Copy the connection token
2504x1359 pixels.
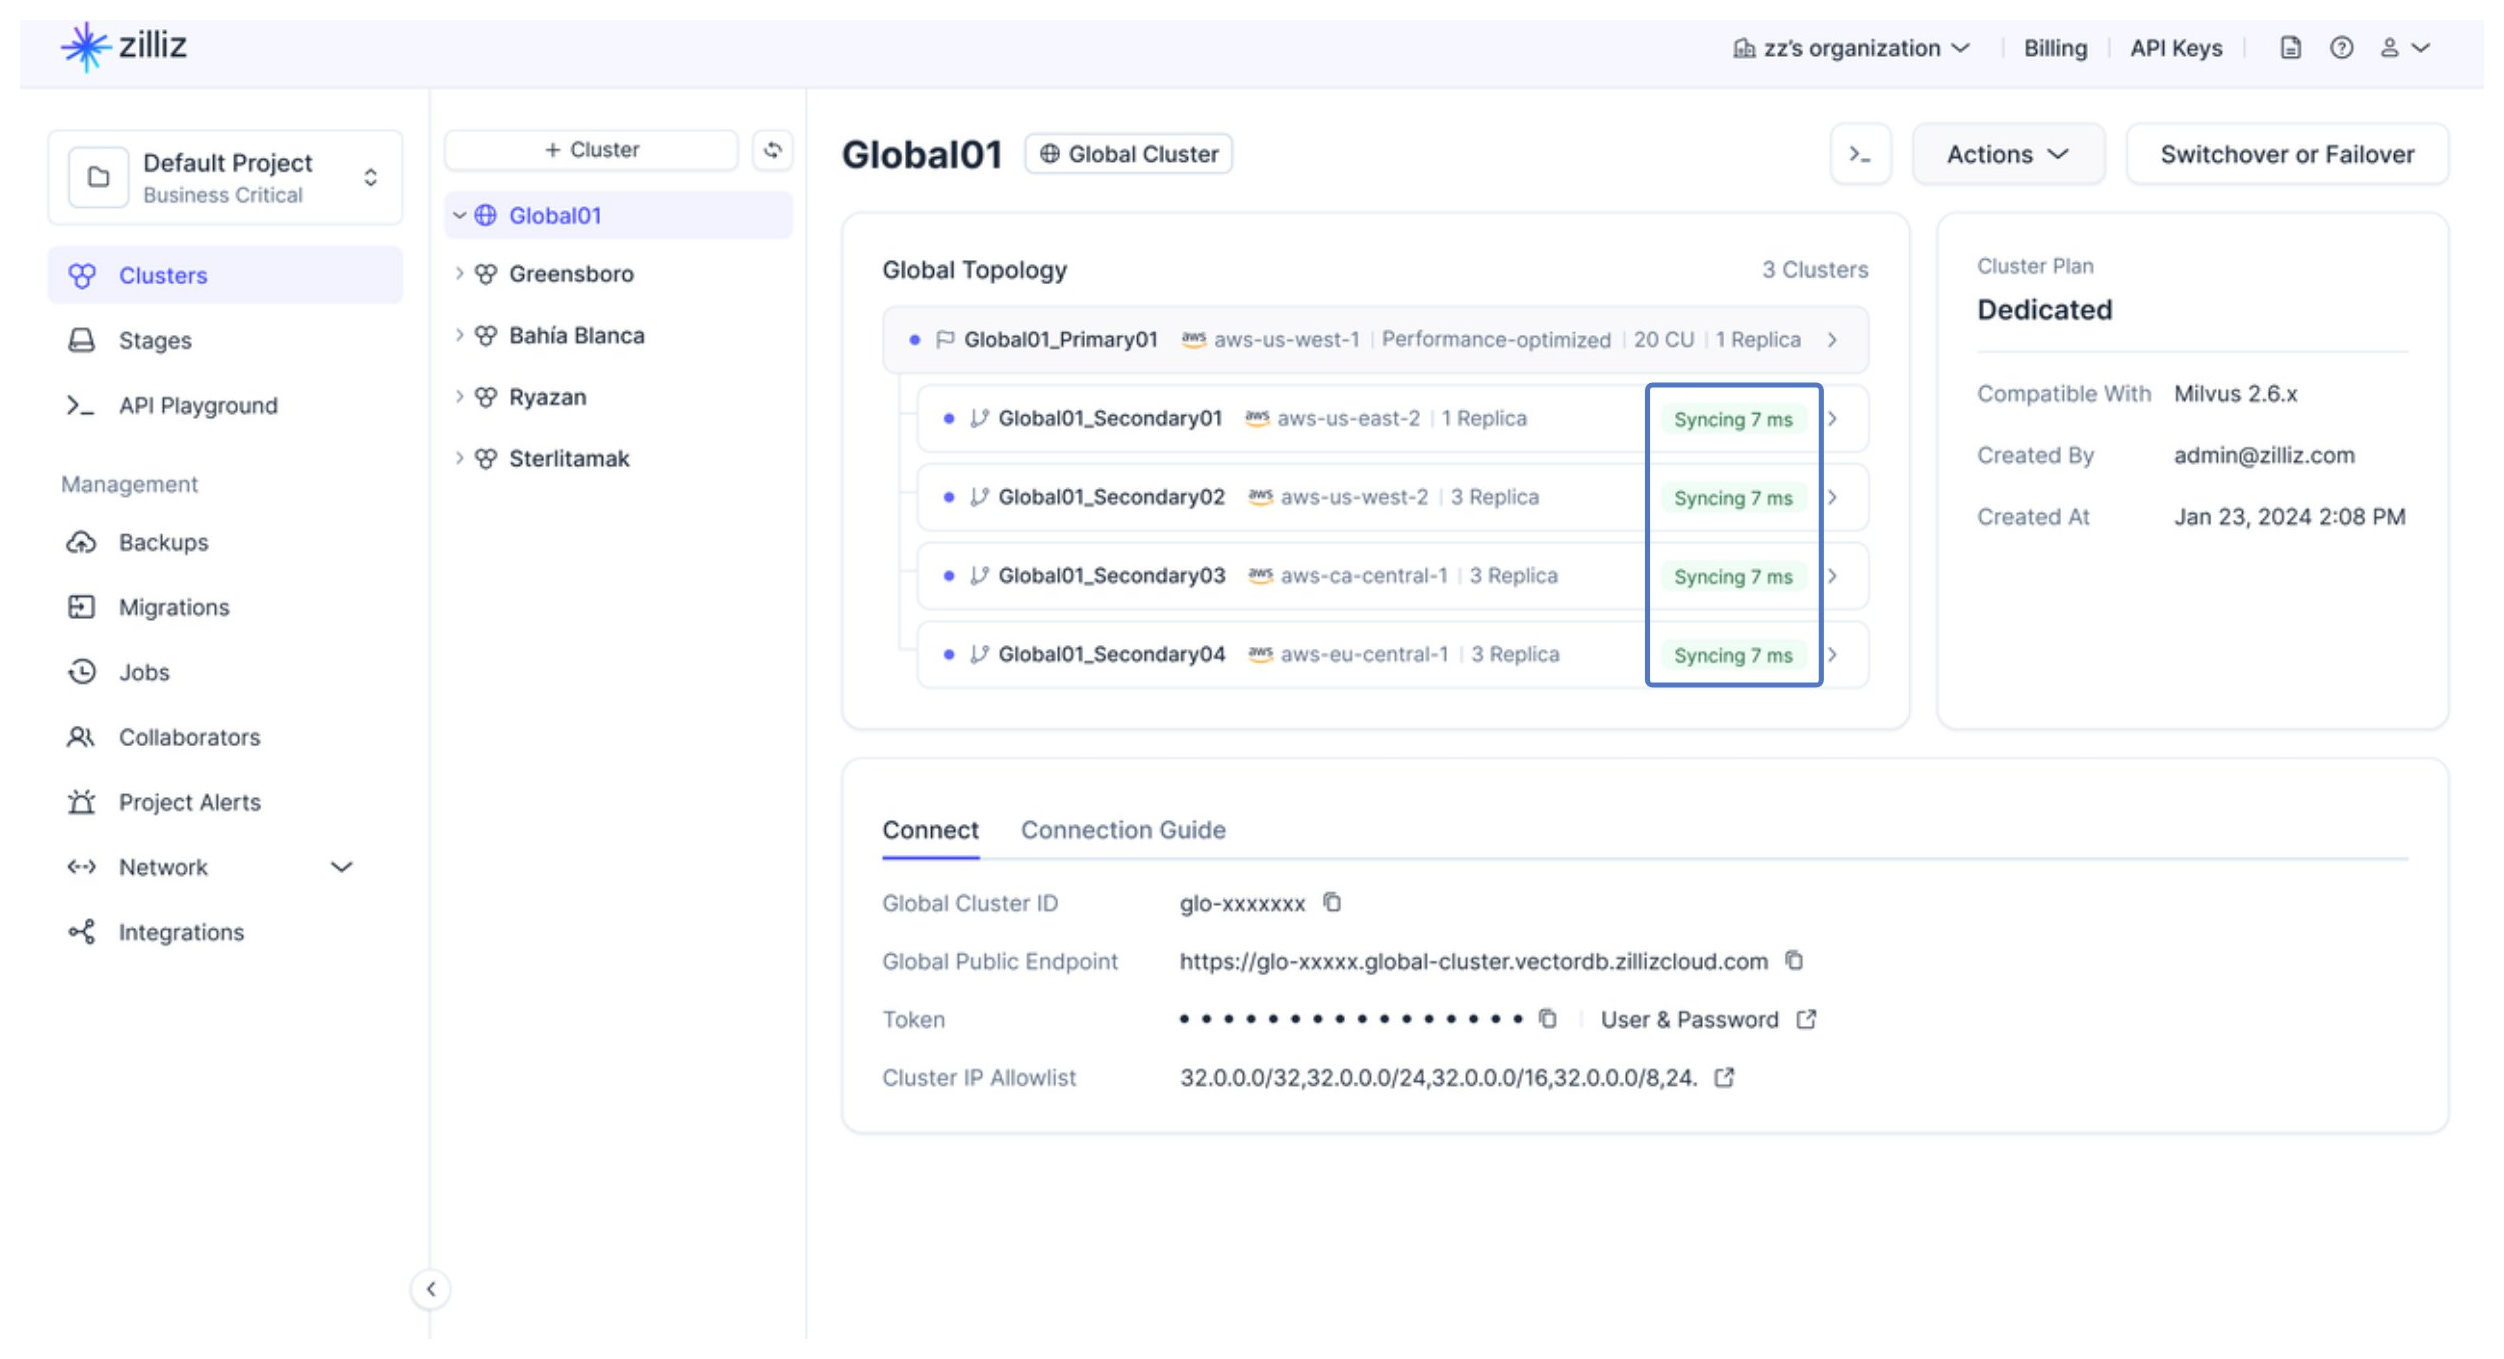pos(1547,1018)
